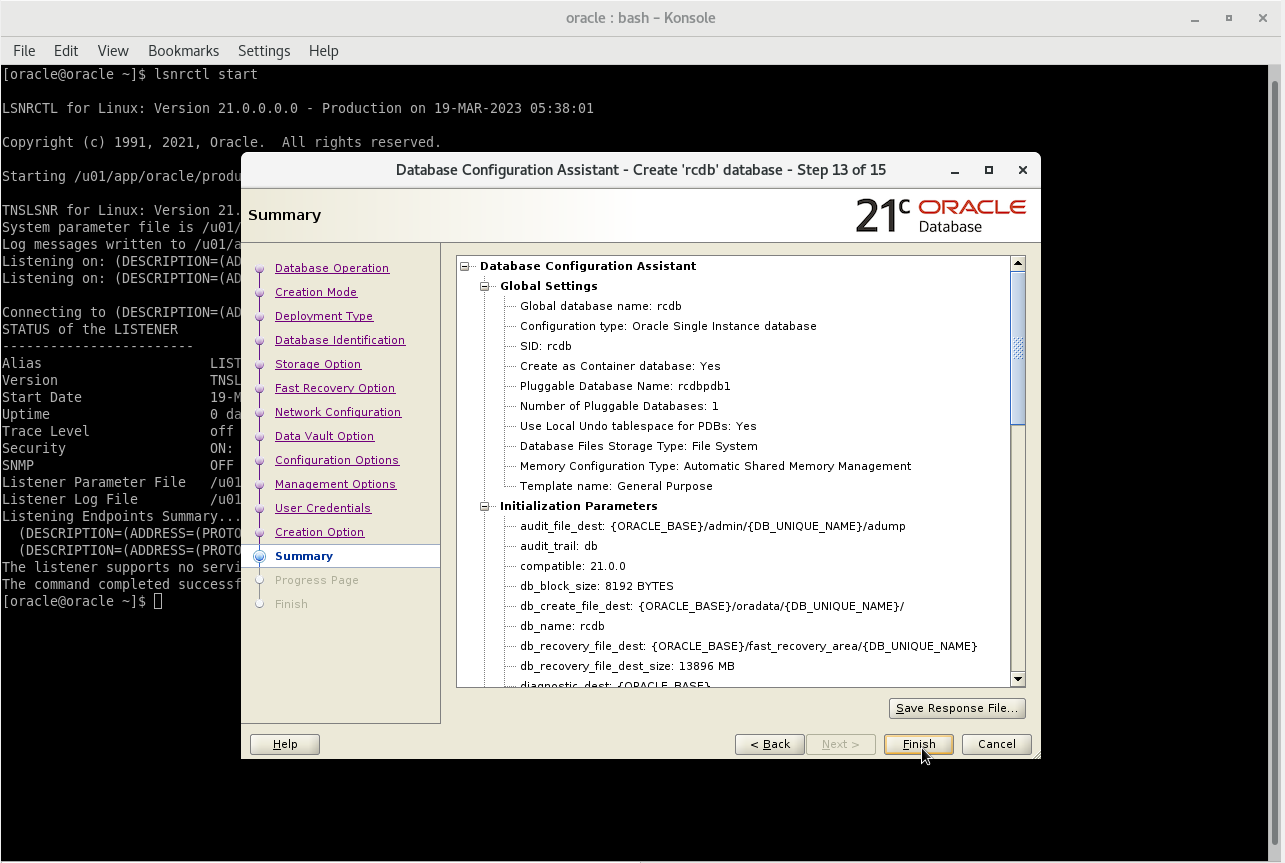The image size is (1285, 863).
Task: Open the Konsole File menu
Action: [x=24, y=51]
